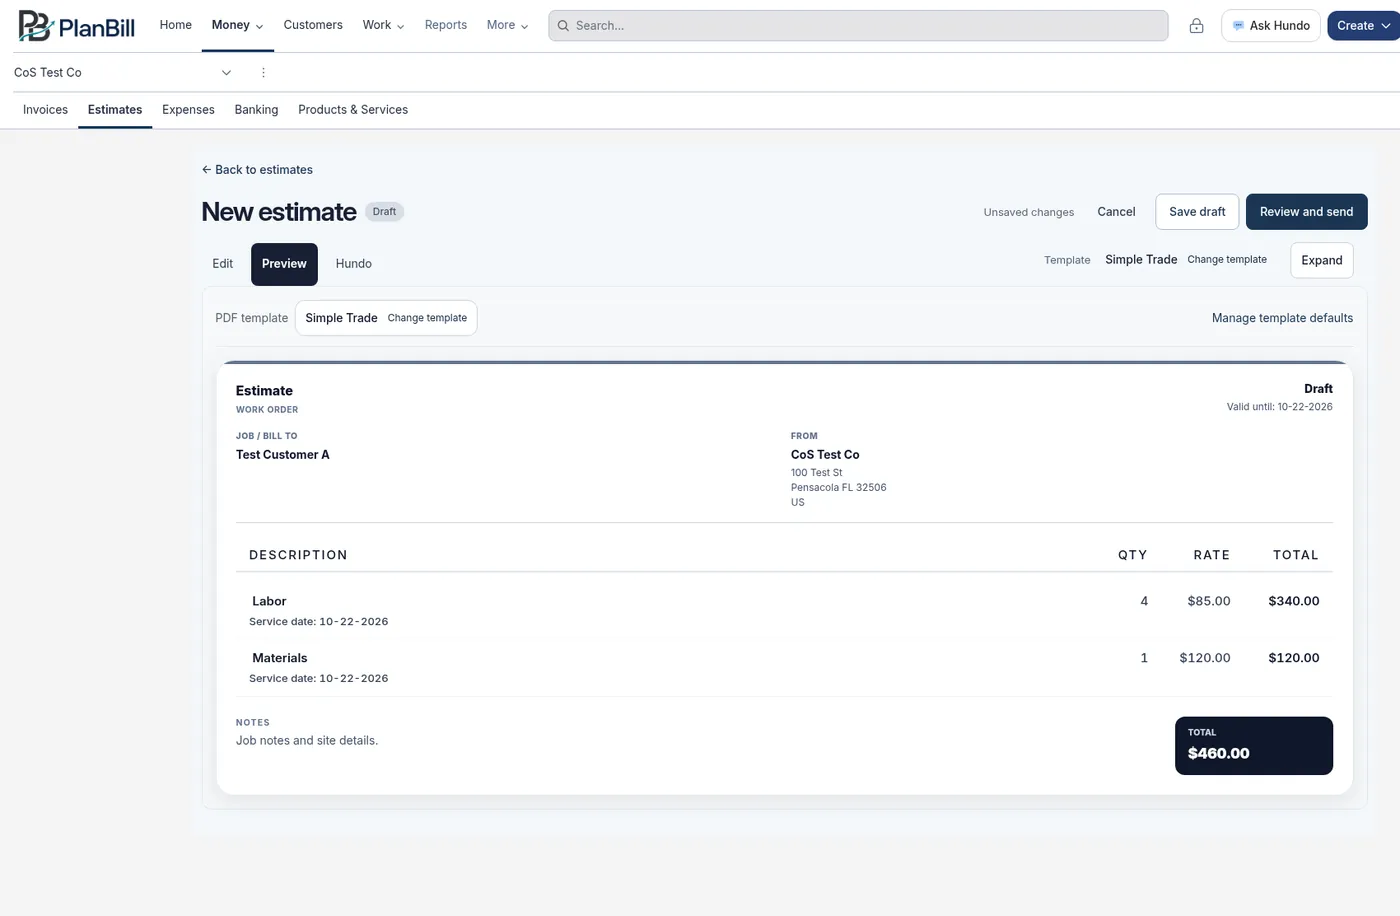Click the Materials line item
Screen dimensions: 1400x916
point(280,658)
